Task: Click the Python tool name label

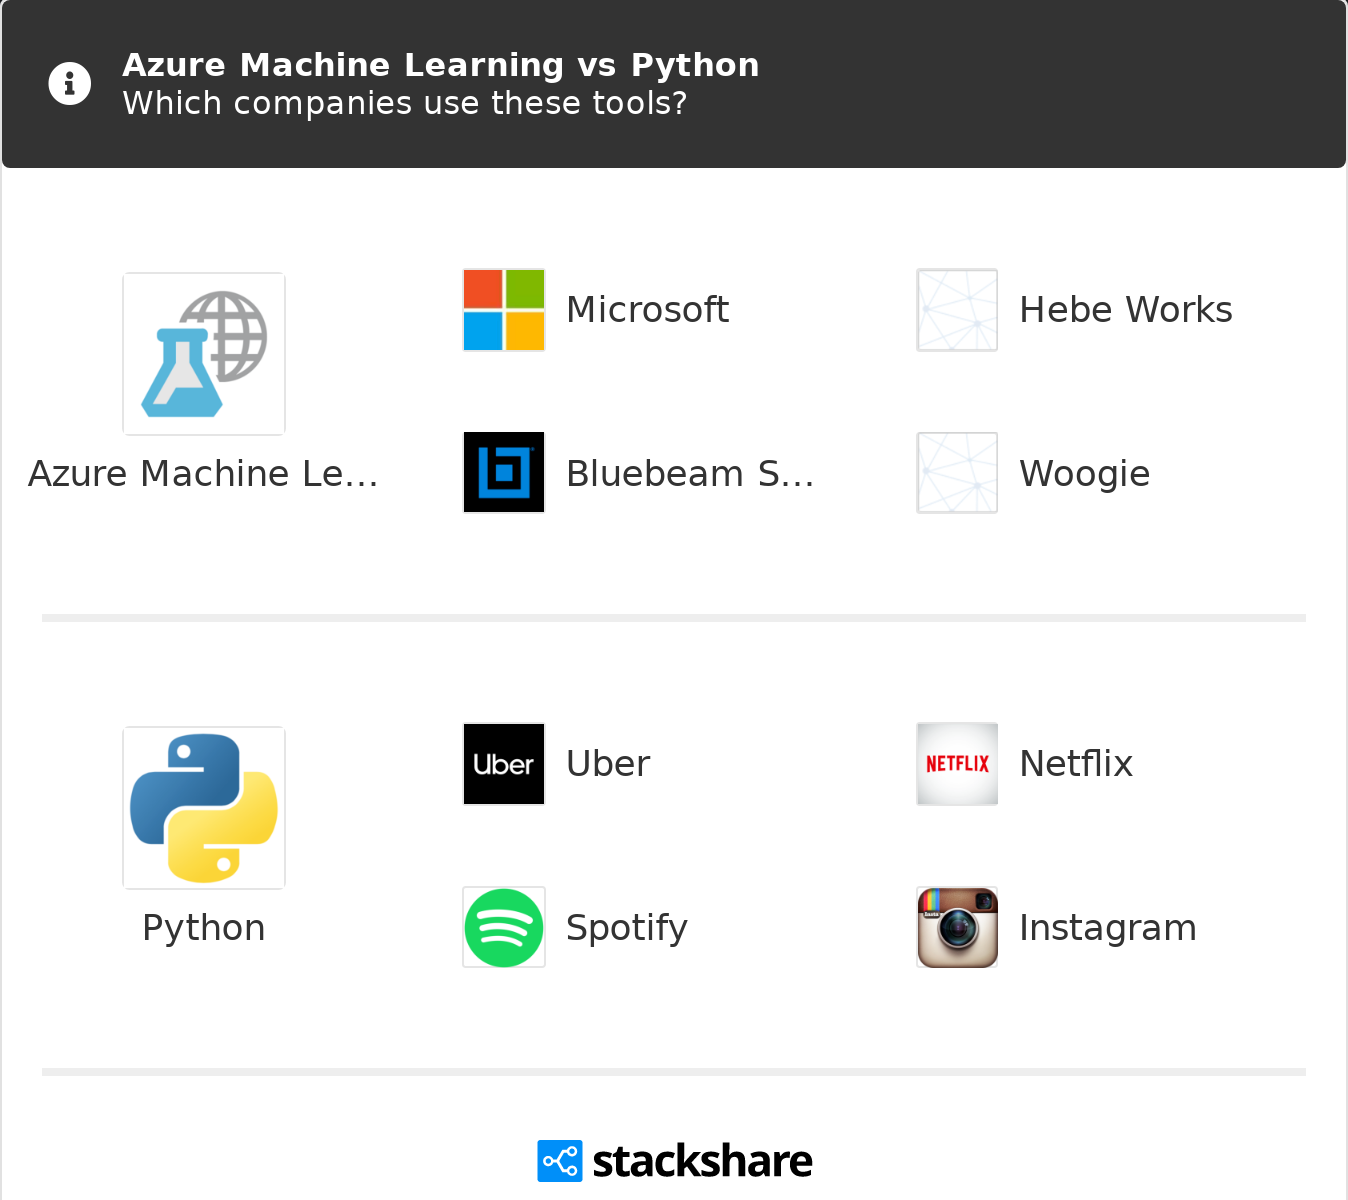Action: click(203, 928)
